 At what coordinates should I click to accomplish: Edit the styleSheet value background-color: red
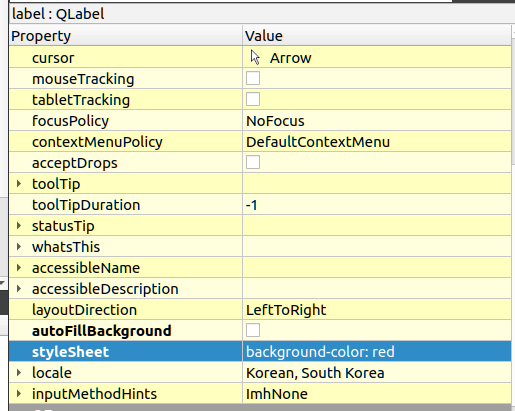pos(320,352)
